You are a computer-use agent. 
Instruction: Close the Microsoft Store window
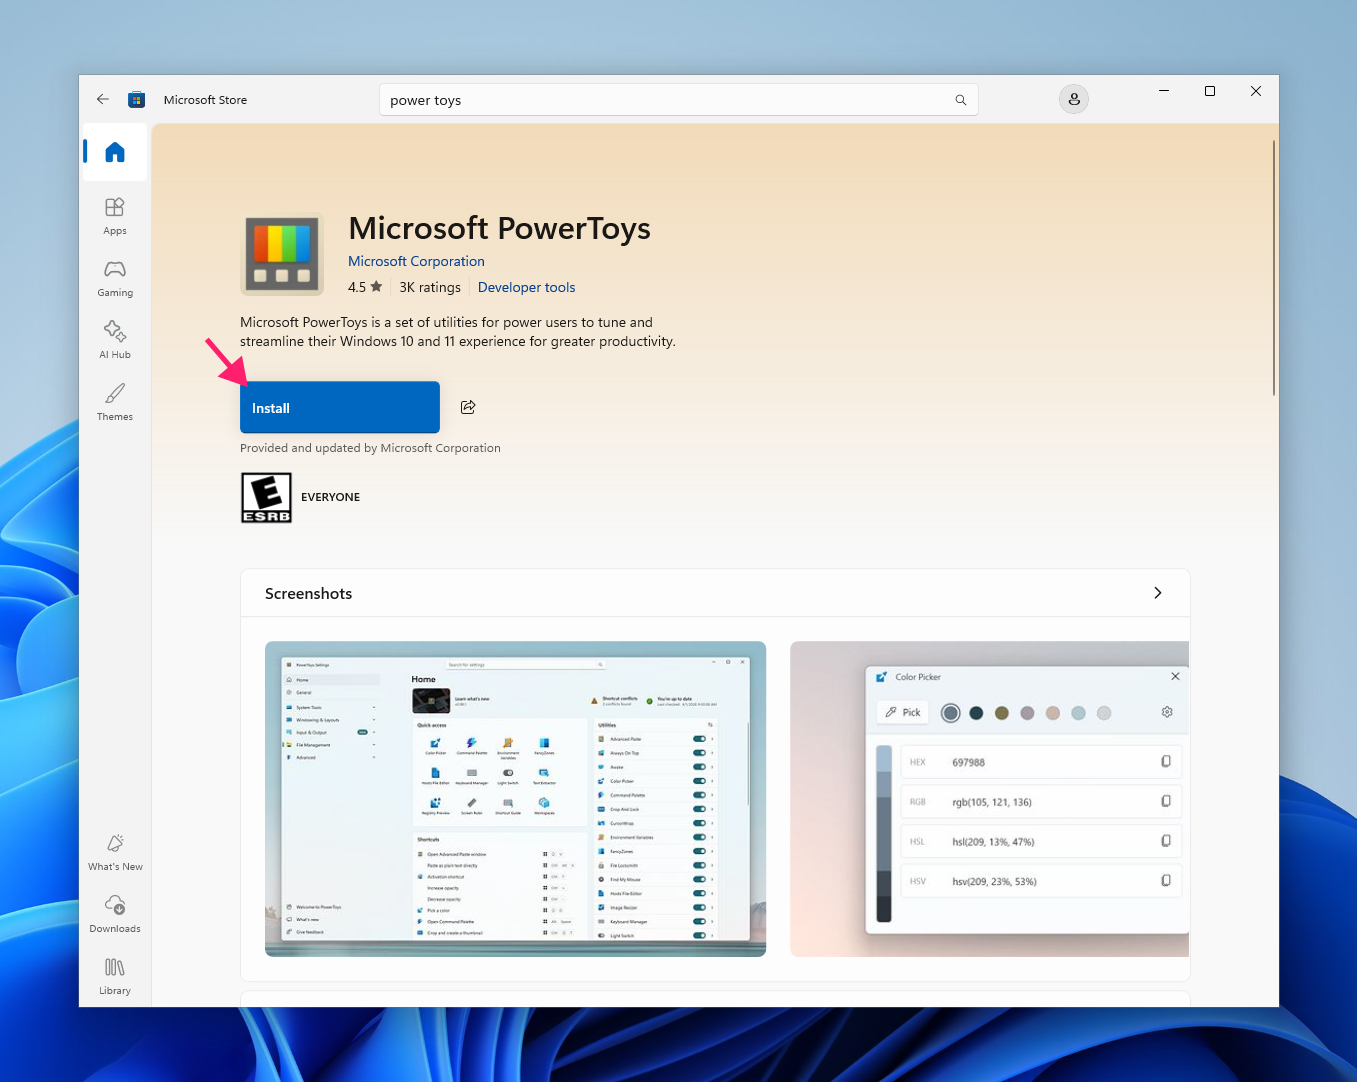point(1256,91)
